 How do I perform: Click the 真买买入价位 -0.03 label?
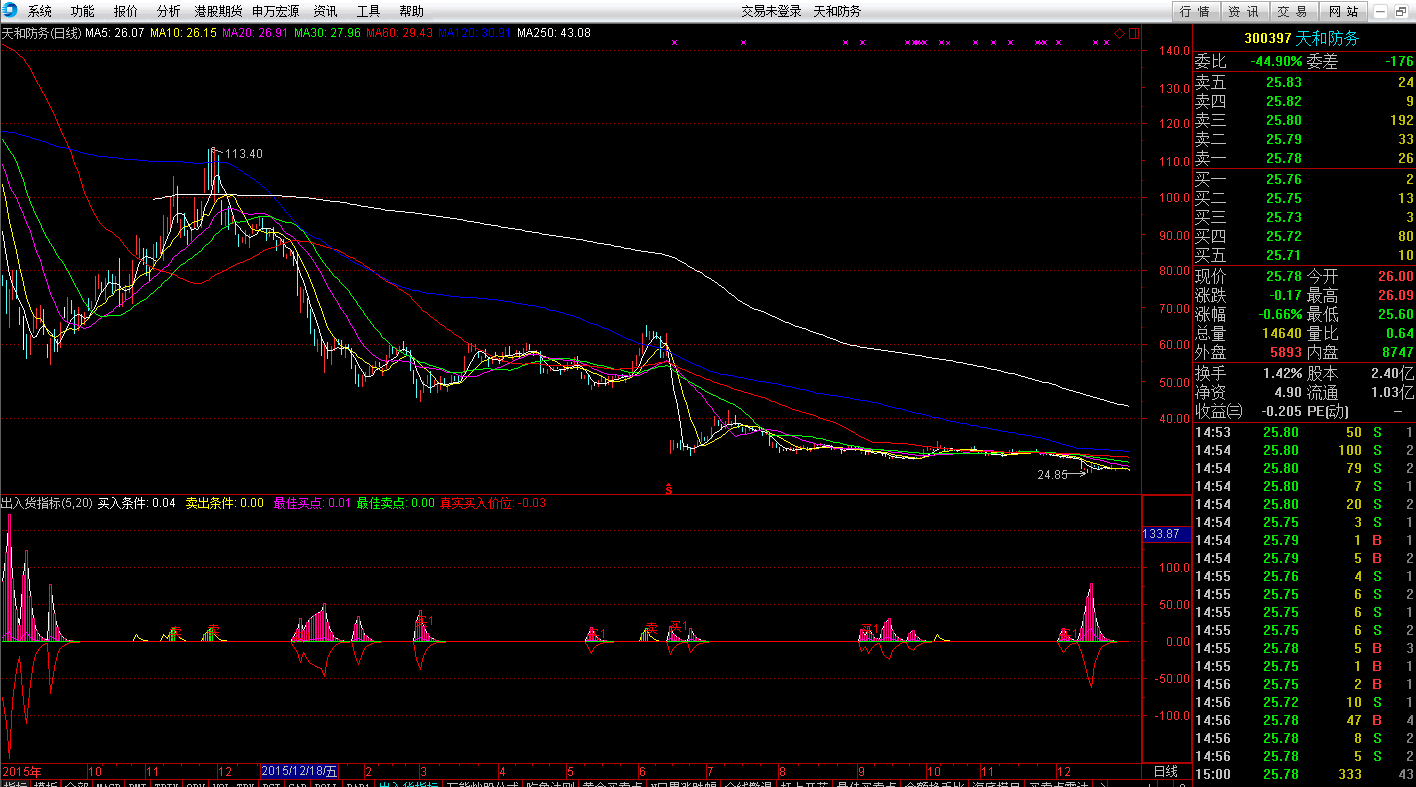click(x=493, y=503)
